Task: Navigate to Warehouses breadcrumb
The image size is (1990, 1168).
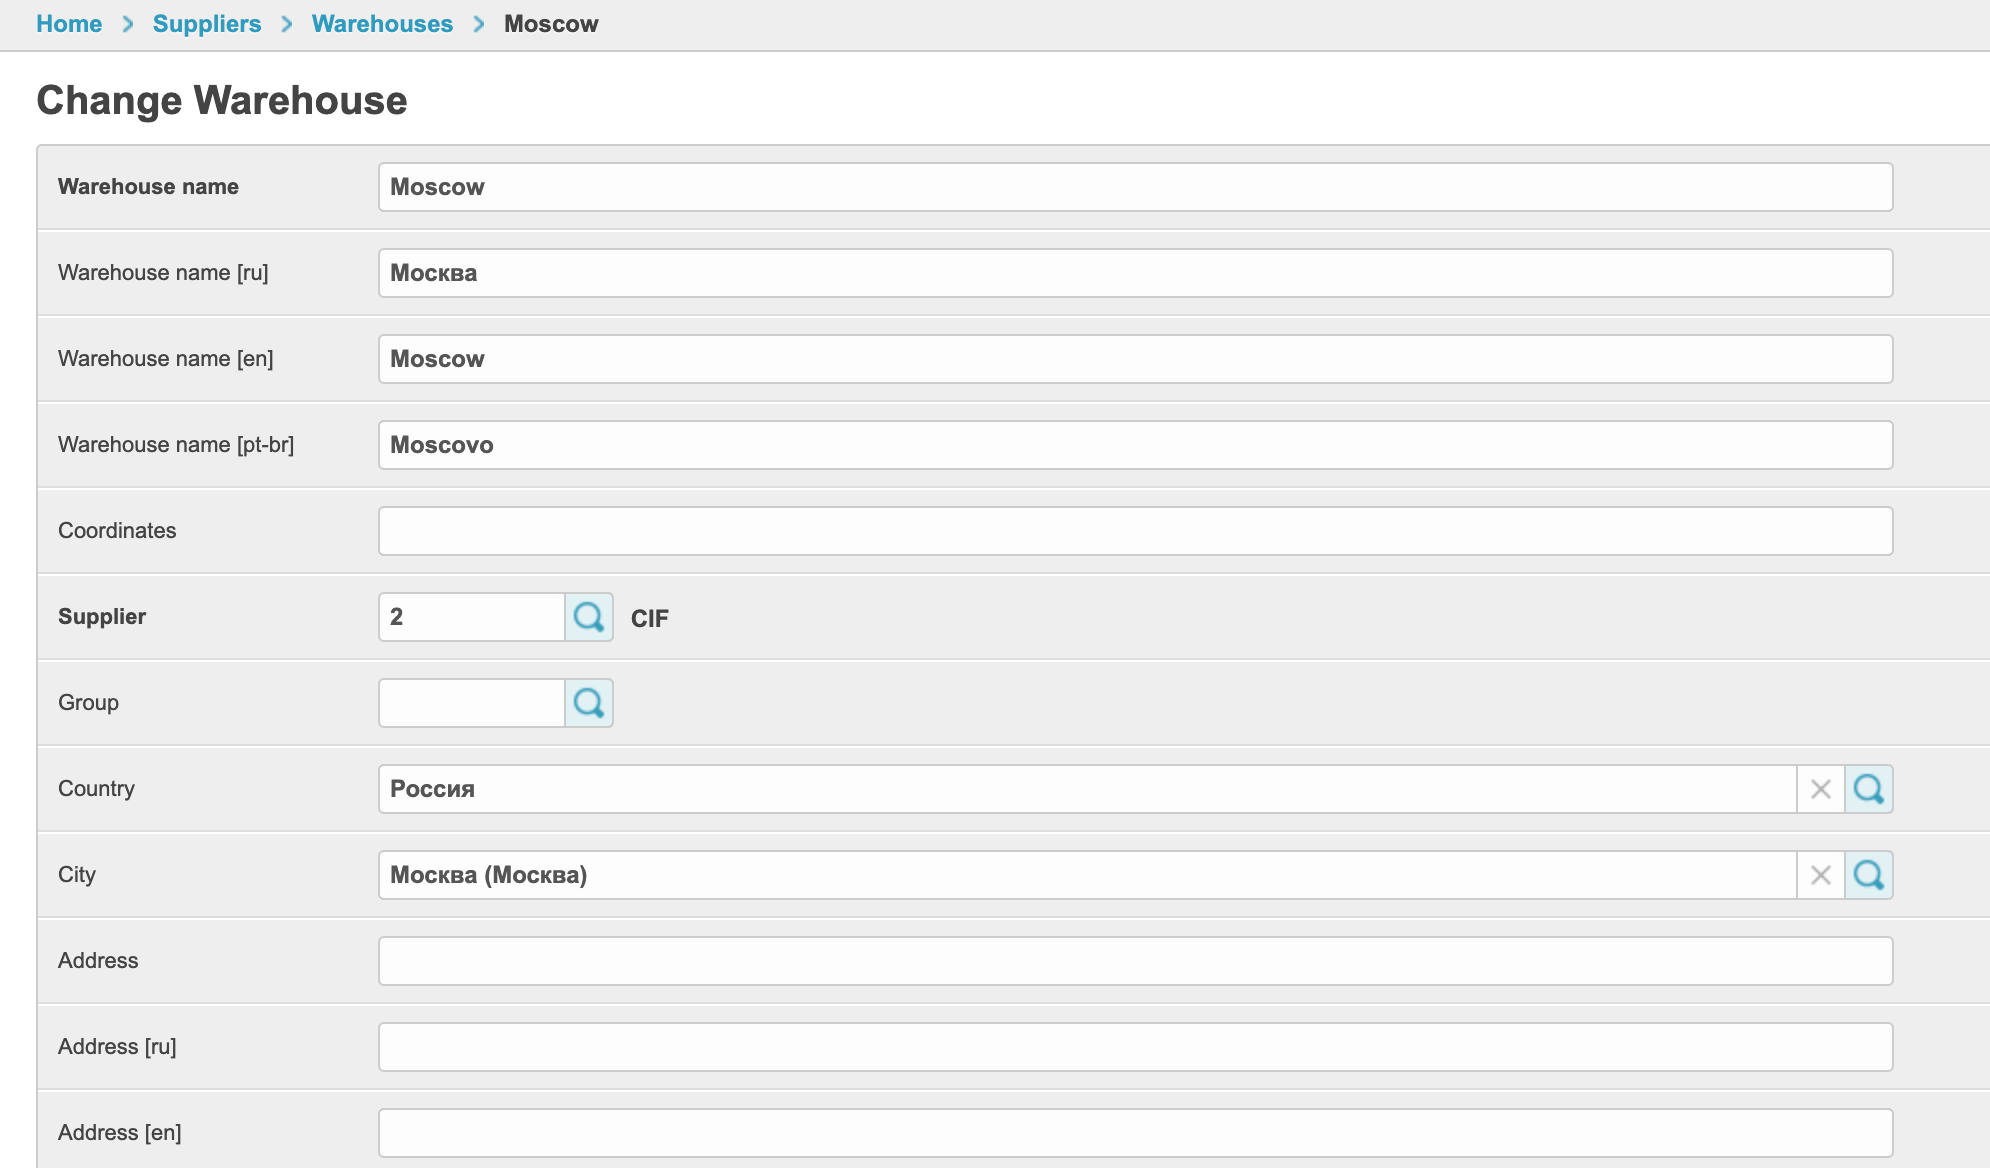Action: click(382, 24)
